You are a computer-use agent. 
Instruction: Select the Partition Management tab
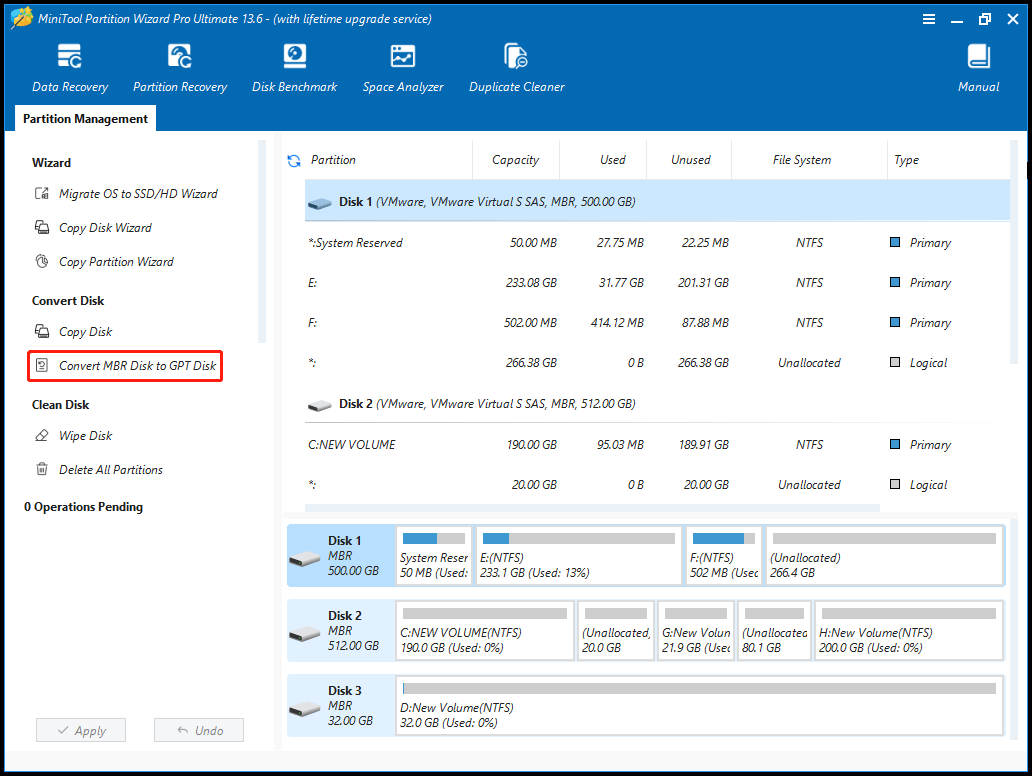pos(85,118)
